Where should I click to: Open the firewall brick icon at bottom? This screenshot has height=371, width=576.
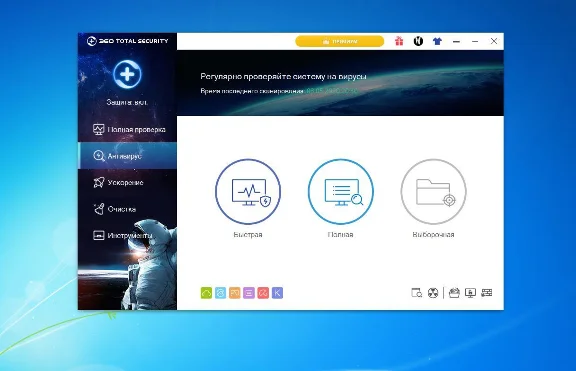click(487, 293)
